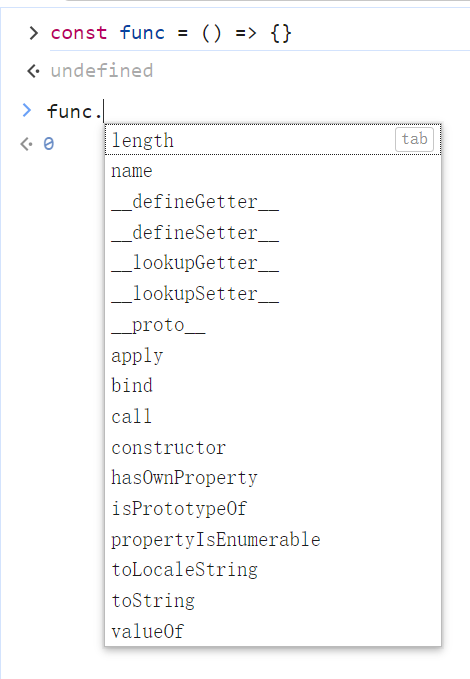The width and height of the screenshot is (470, 679).
Task: Click the tab hint badge
Action: [x=415, y=139]
